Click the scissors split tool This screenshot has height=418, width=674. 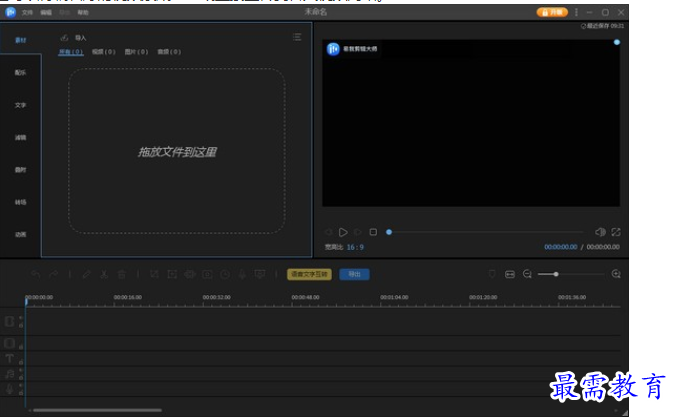coord(104,274)
